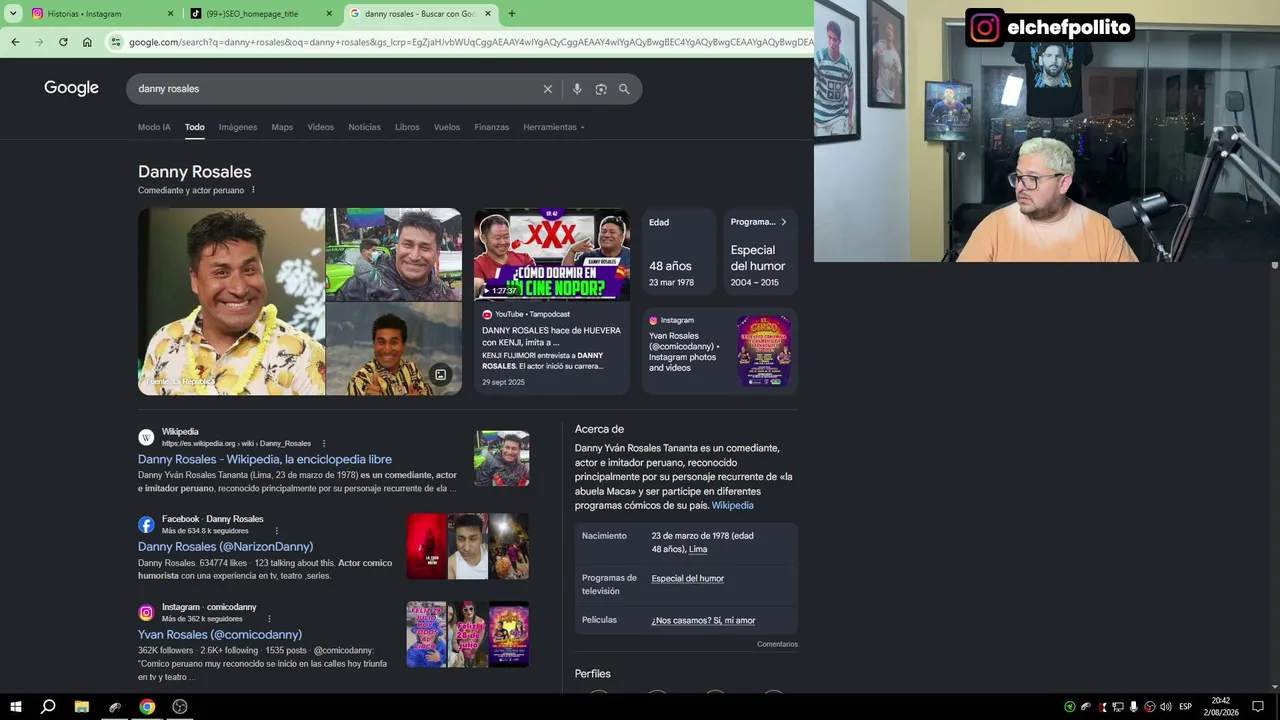Viewport: 1280px width, 720px height.
Task: Open the browser home page icon
Action: point(87,42)
